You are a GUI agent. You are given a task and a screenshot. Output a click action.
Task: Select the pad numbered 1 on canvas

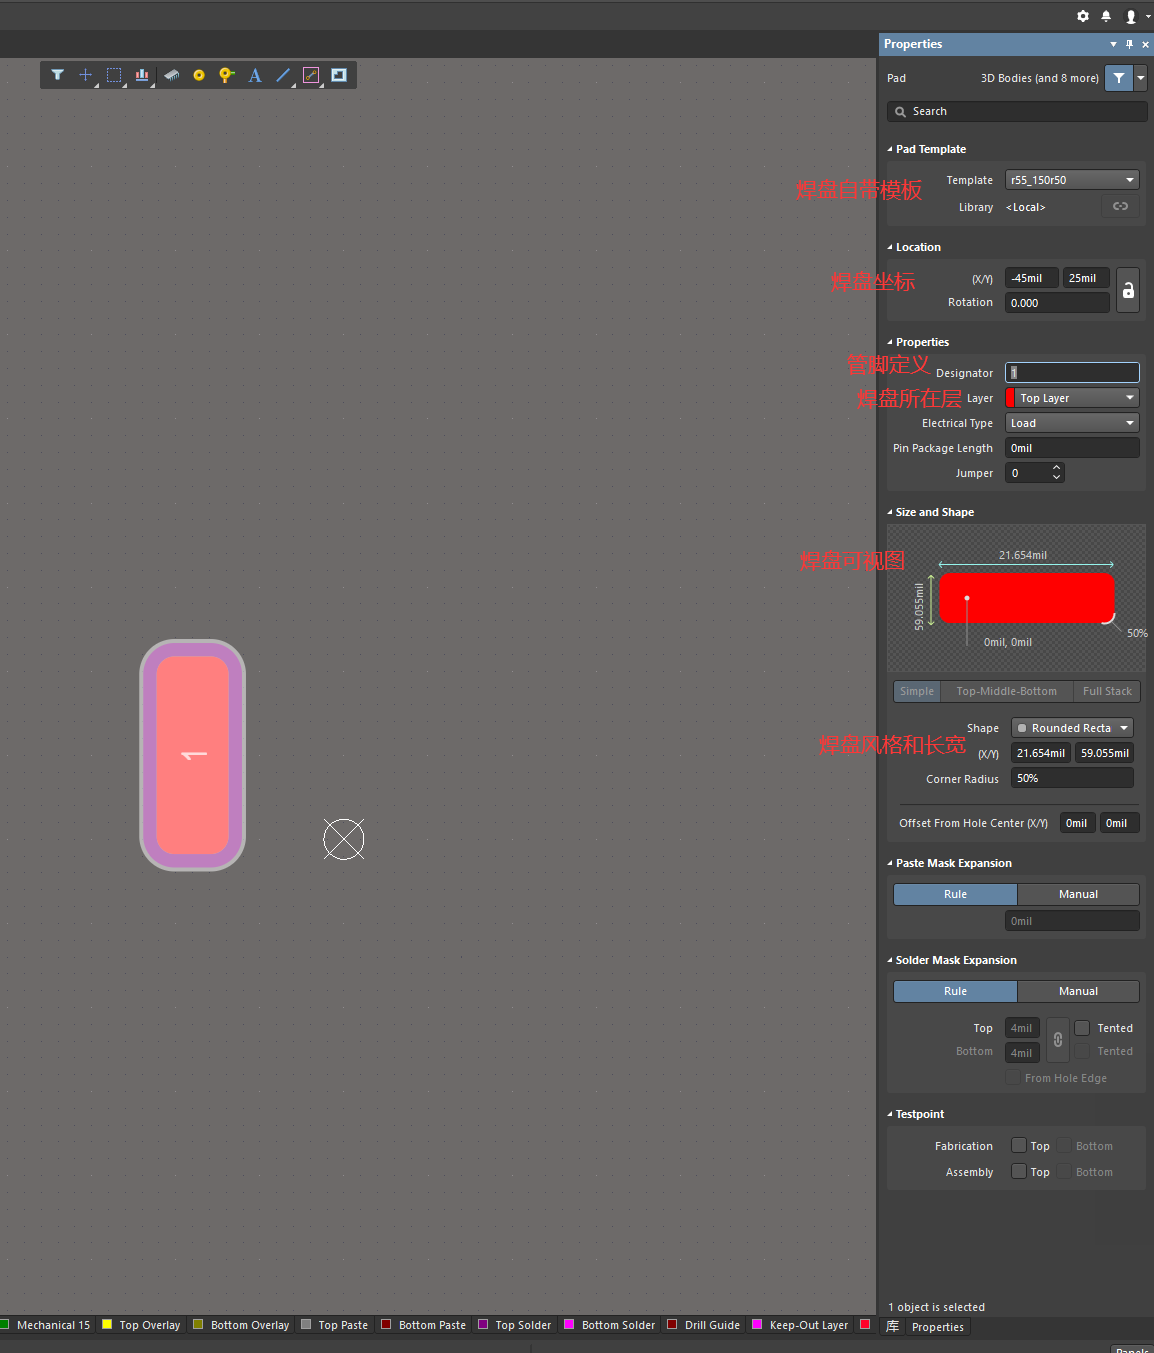[x=193, y=755]
